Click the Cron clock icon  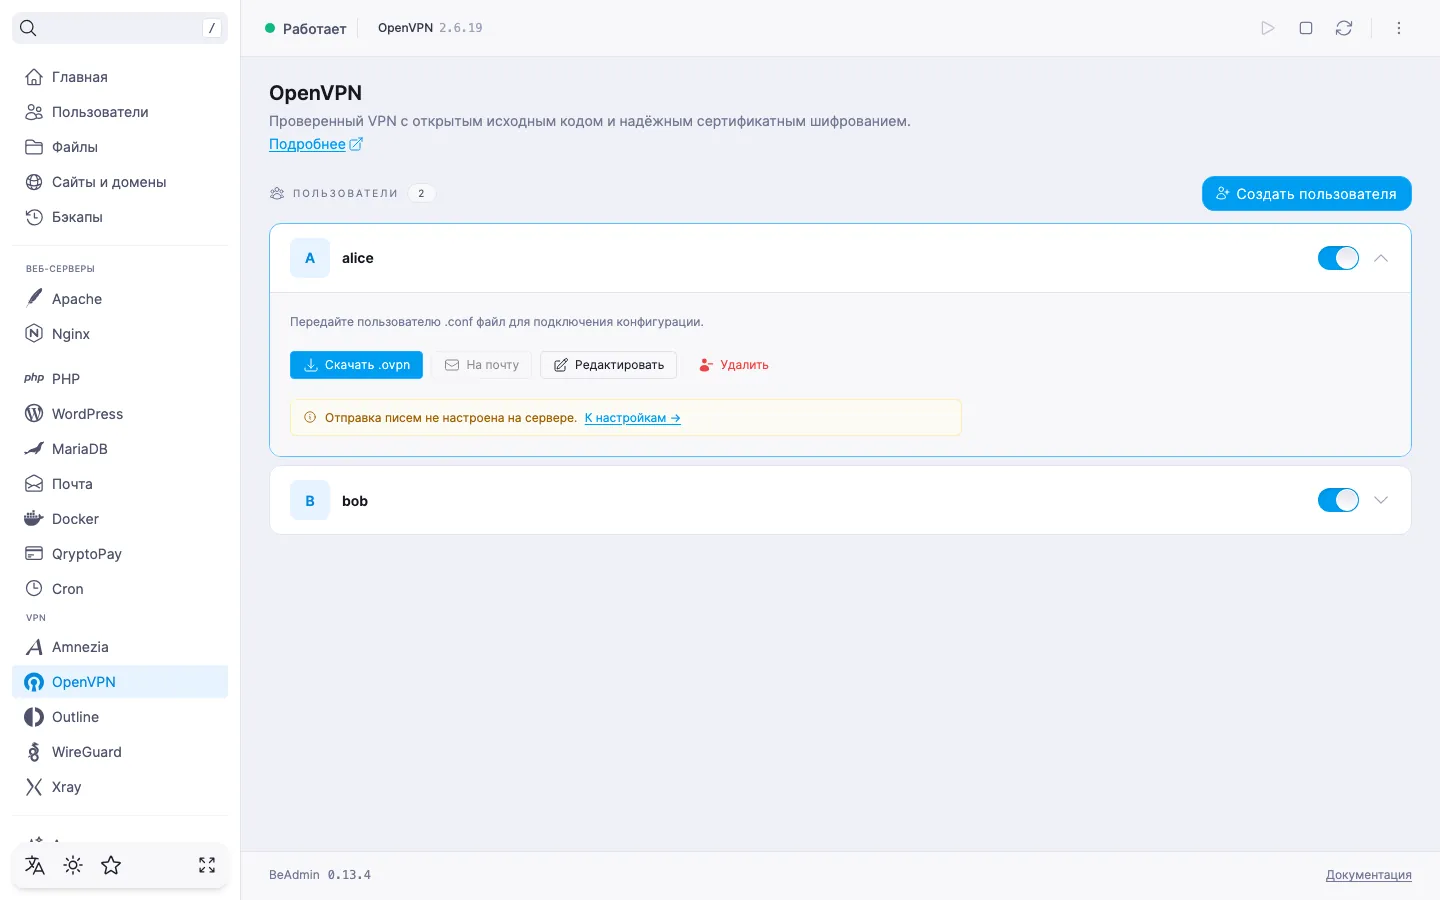tap(34, 589)
